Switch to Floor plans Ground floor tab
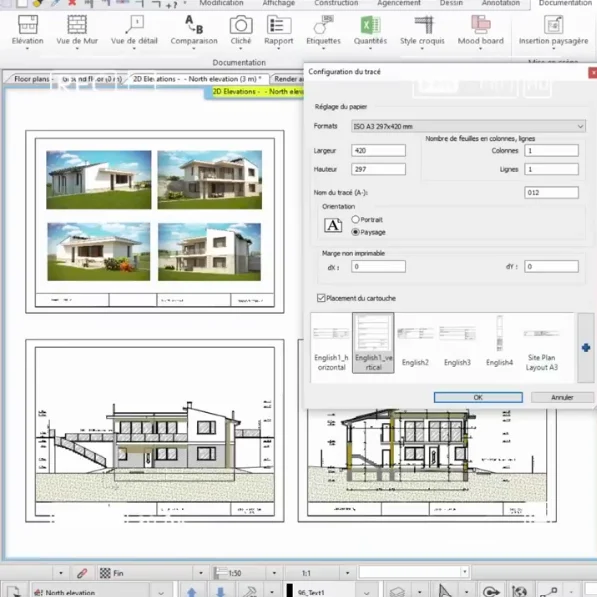This screenshot has height=597, width=597. click(x=68, y=79)
